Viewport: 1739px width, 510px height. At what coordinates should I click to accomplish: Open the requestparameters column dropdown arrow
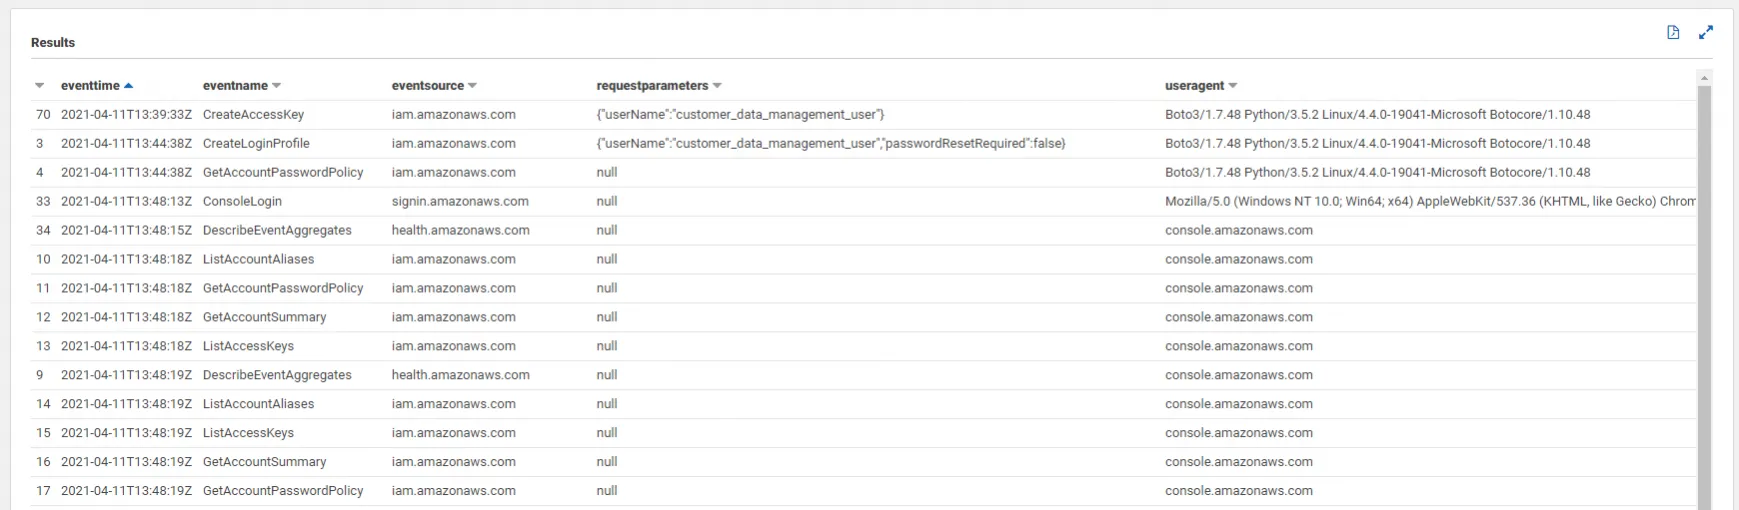pos(717,86)
